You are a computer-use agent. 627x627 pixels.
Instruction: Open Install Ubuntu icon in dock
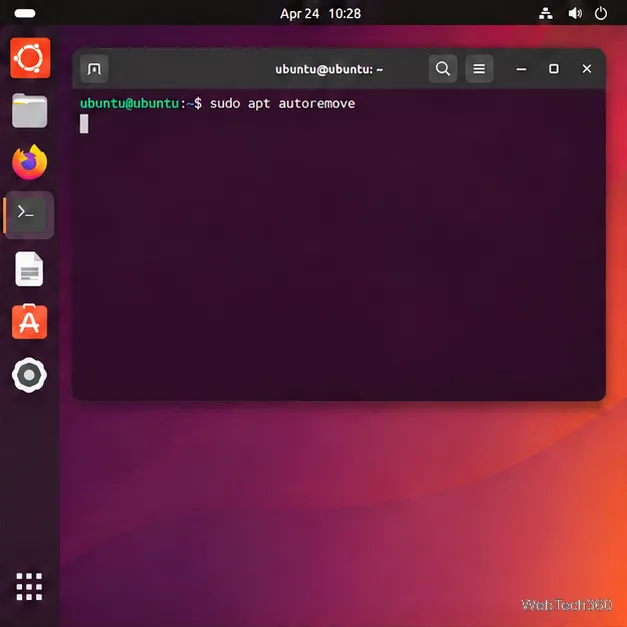pyautogui.click(x=30, y=58)
